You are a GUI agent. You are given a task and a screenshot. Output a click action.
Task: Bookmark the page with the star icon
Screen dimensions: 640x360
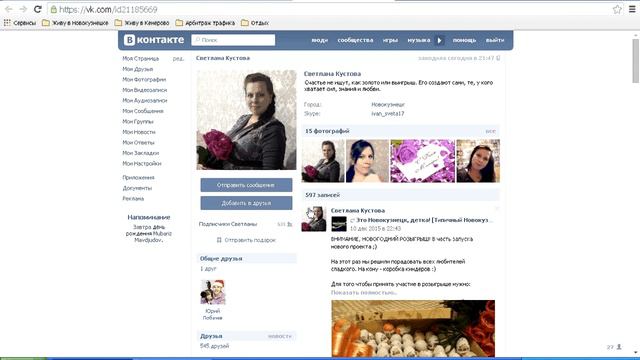pyautogui.click(x=617, y=9)
